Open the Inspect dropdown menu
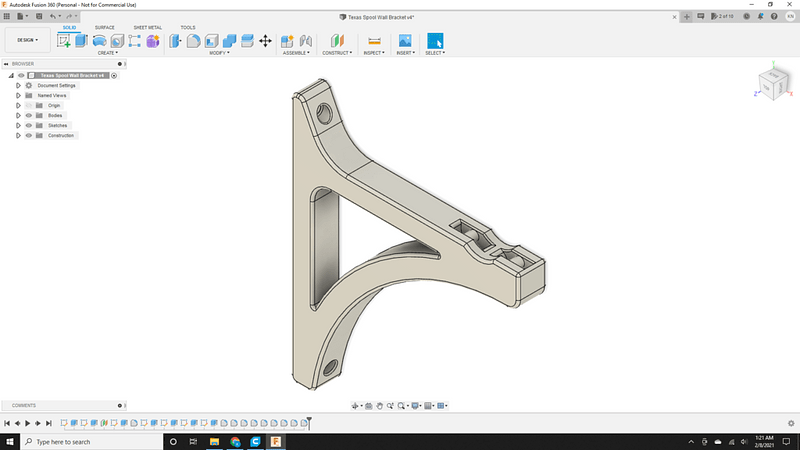The width and height of the screenshot is (800, 450). pos(374,53)
